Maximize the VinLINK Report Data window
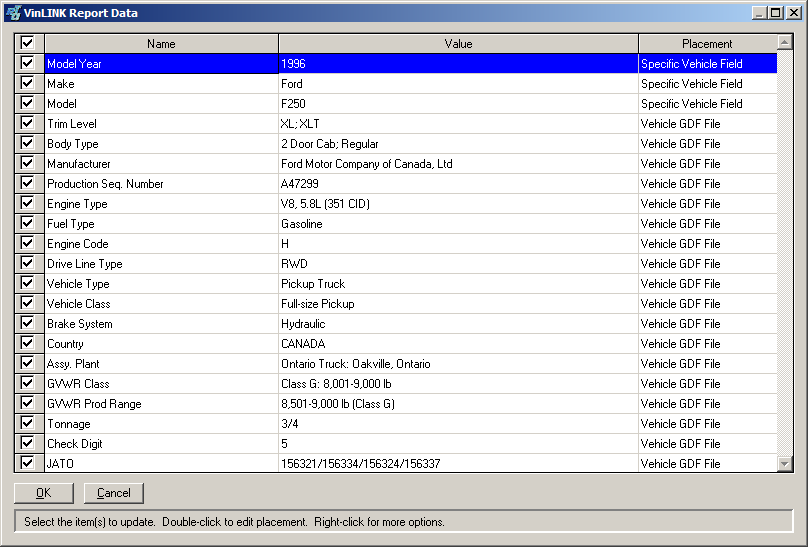The height and width of the screenshot is (547, 808). click(x=776, y=13)
